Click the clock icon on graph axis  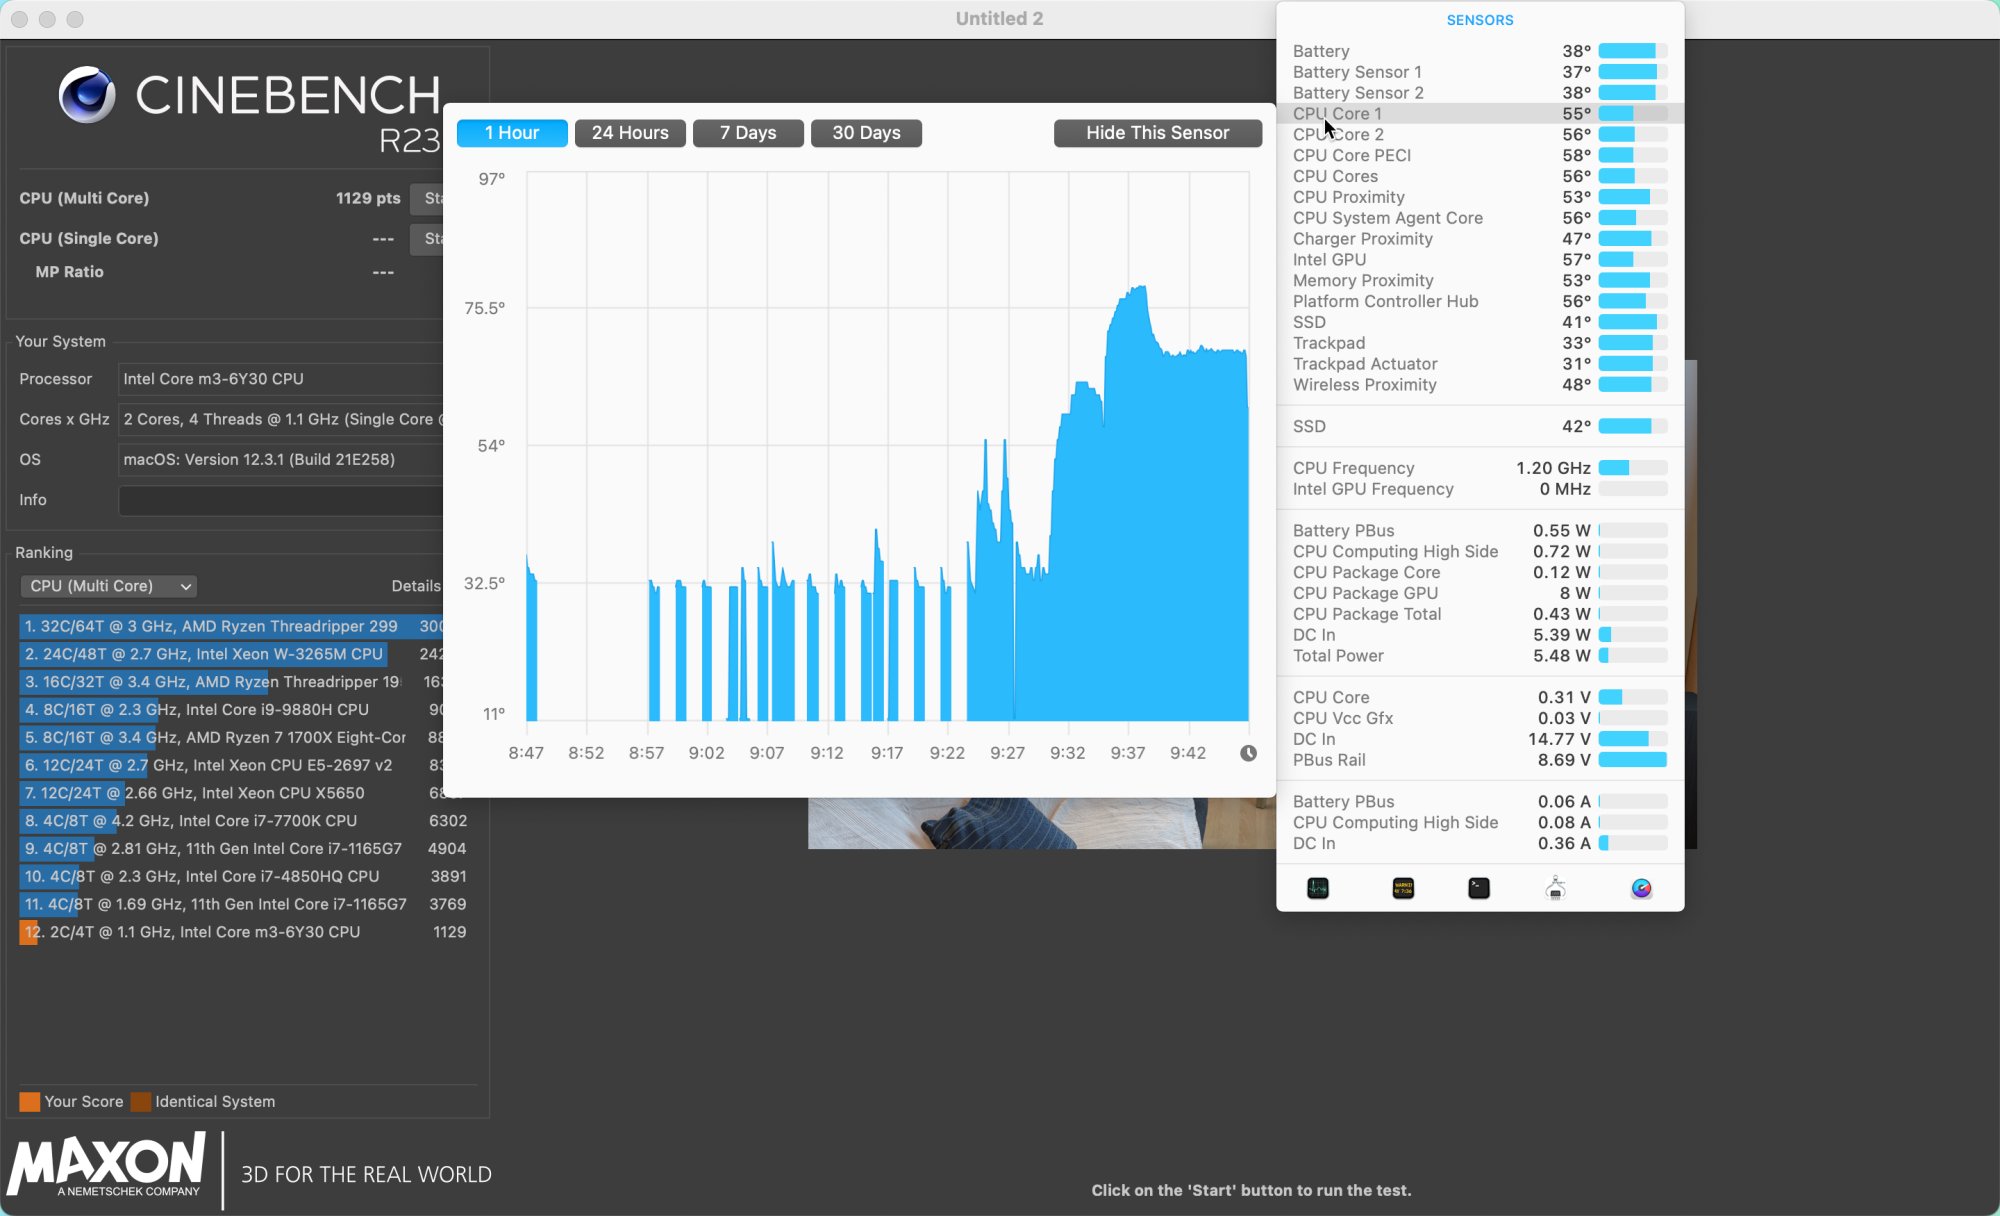tap(1248, 753)
